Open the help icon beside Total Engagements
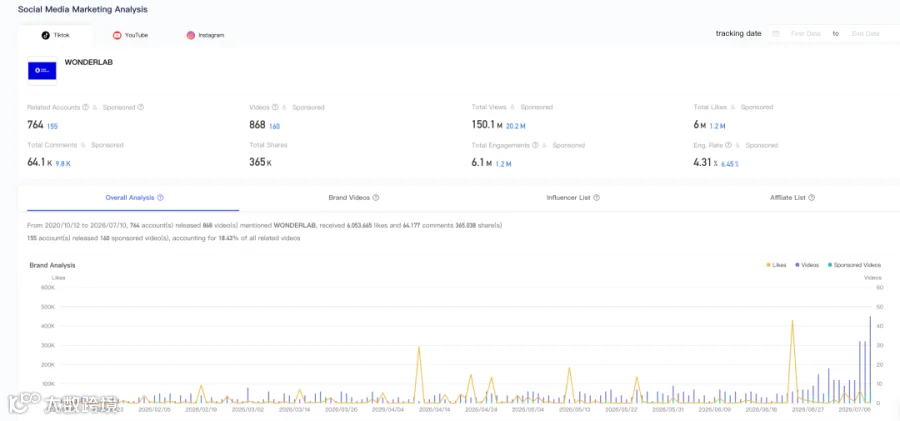The height and width of the screenshot is (421, 900). pos(535,145)
